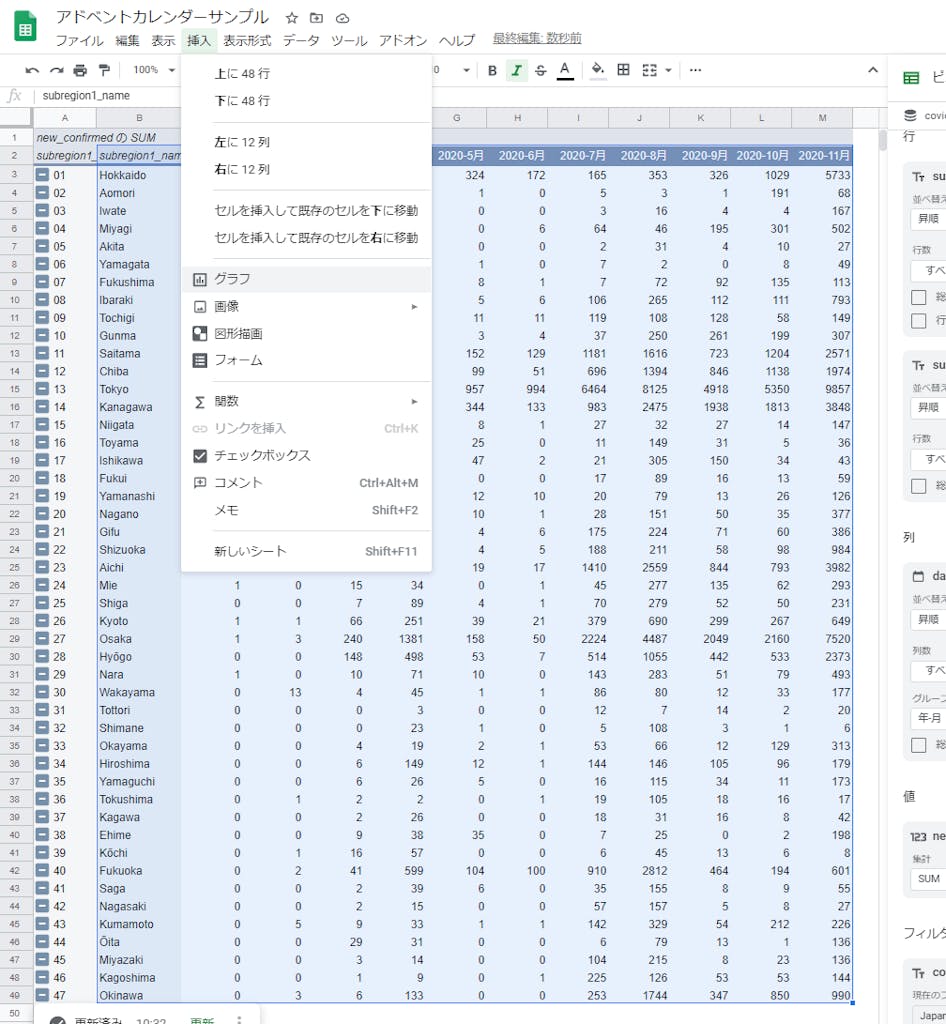
Task: Open the refresh bar's three-dot options
Action: click(x=239, y=1019)
